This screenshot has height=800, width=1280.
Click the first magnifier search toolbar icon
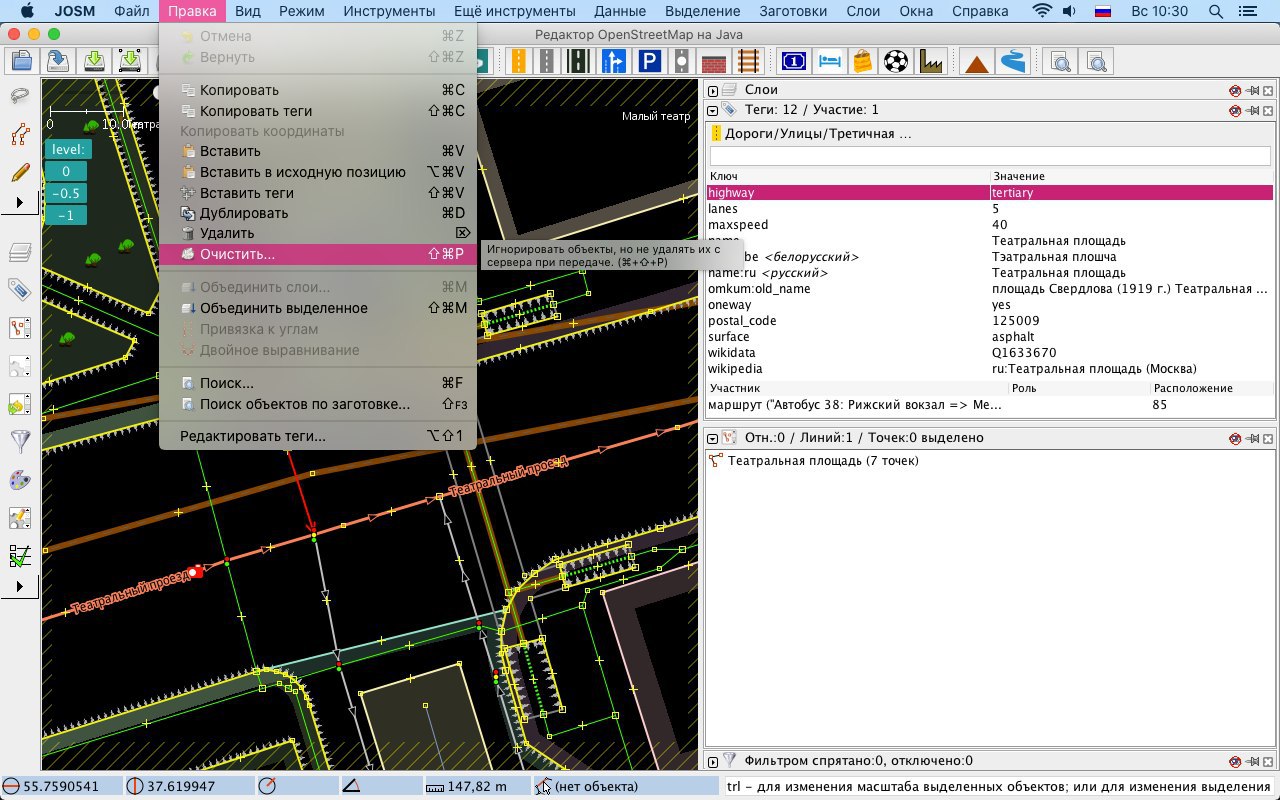1060,61
